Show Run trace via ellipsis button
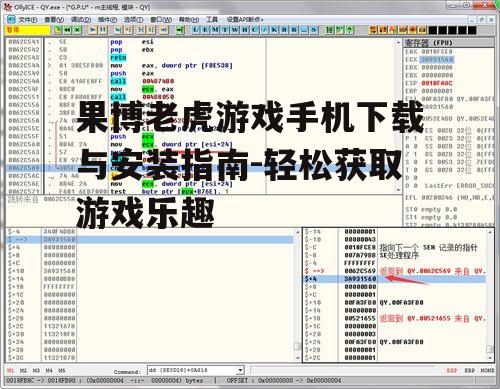The width and height of the screenshot is (500, 389). click(304, 30)
